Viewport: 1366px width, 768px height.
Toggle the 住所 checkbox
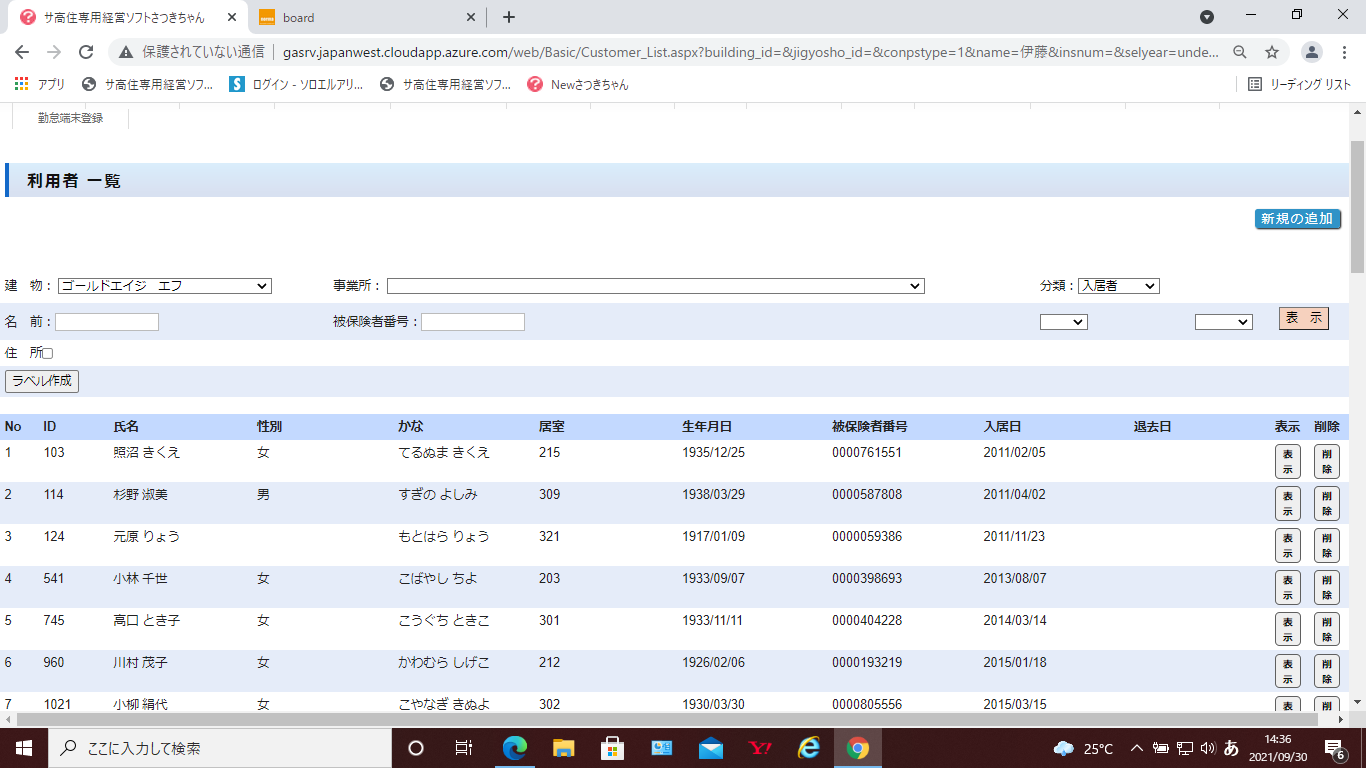click(x=47, y=353)
